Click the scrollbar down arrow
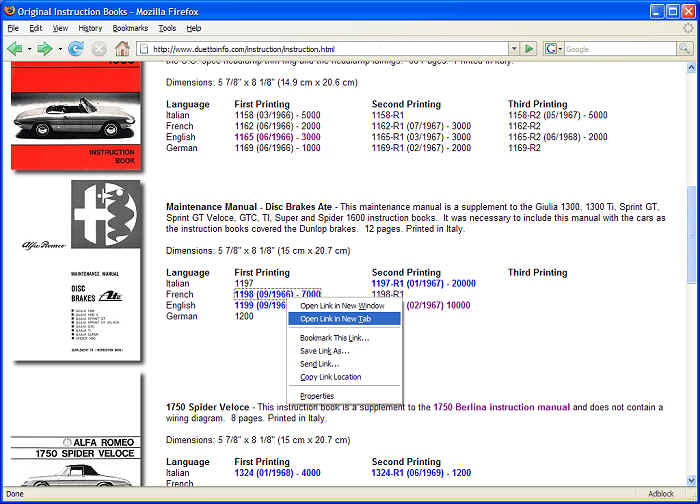The image size is (700, 504). click(x=691, y=481)
